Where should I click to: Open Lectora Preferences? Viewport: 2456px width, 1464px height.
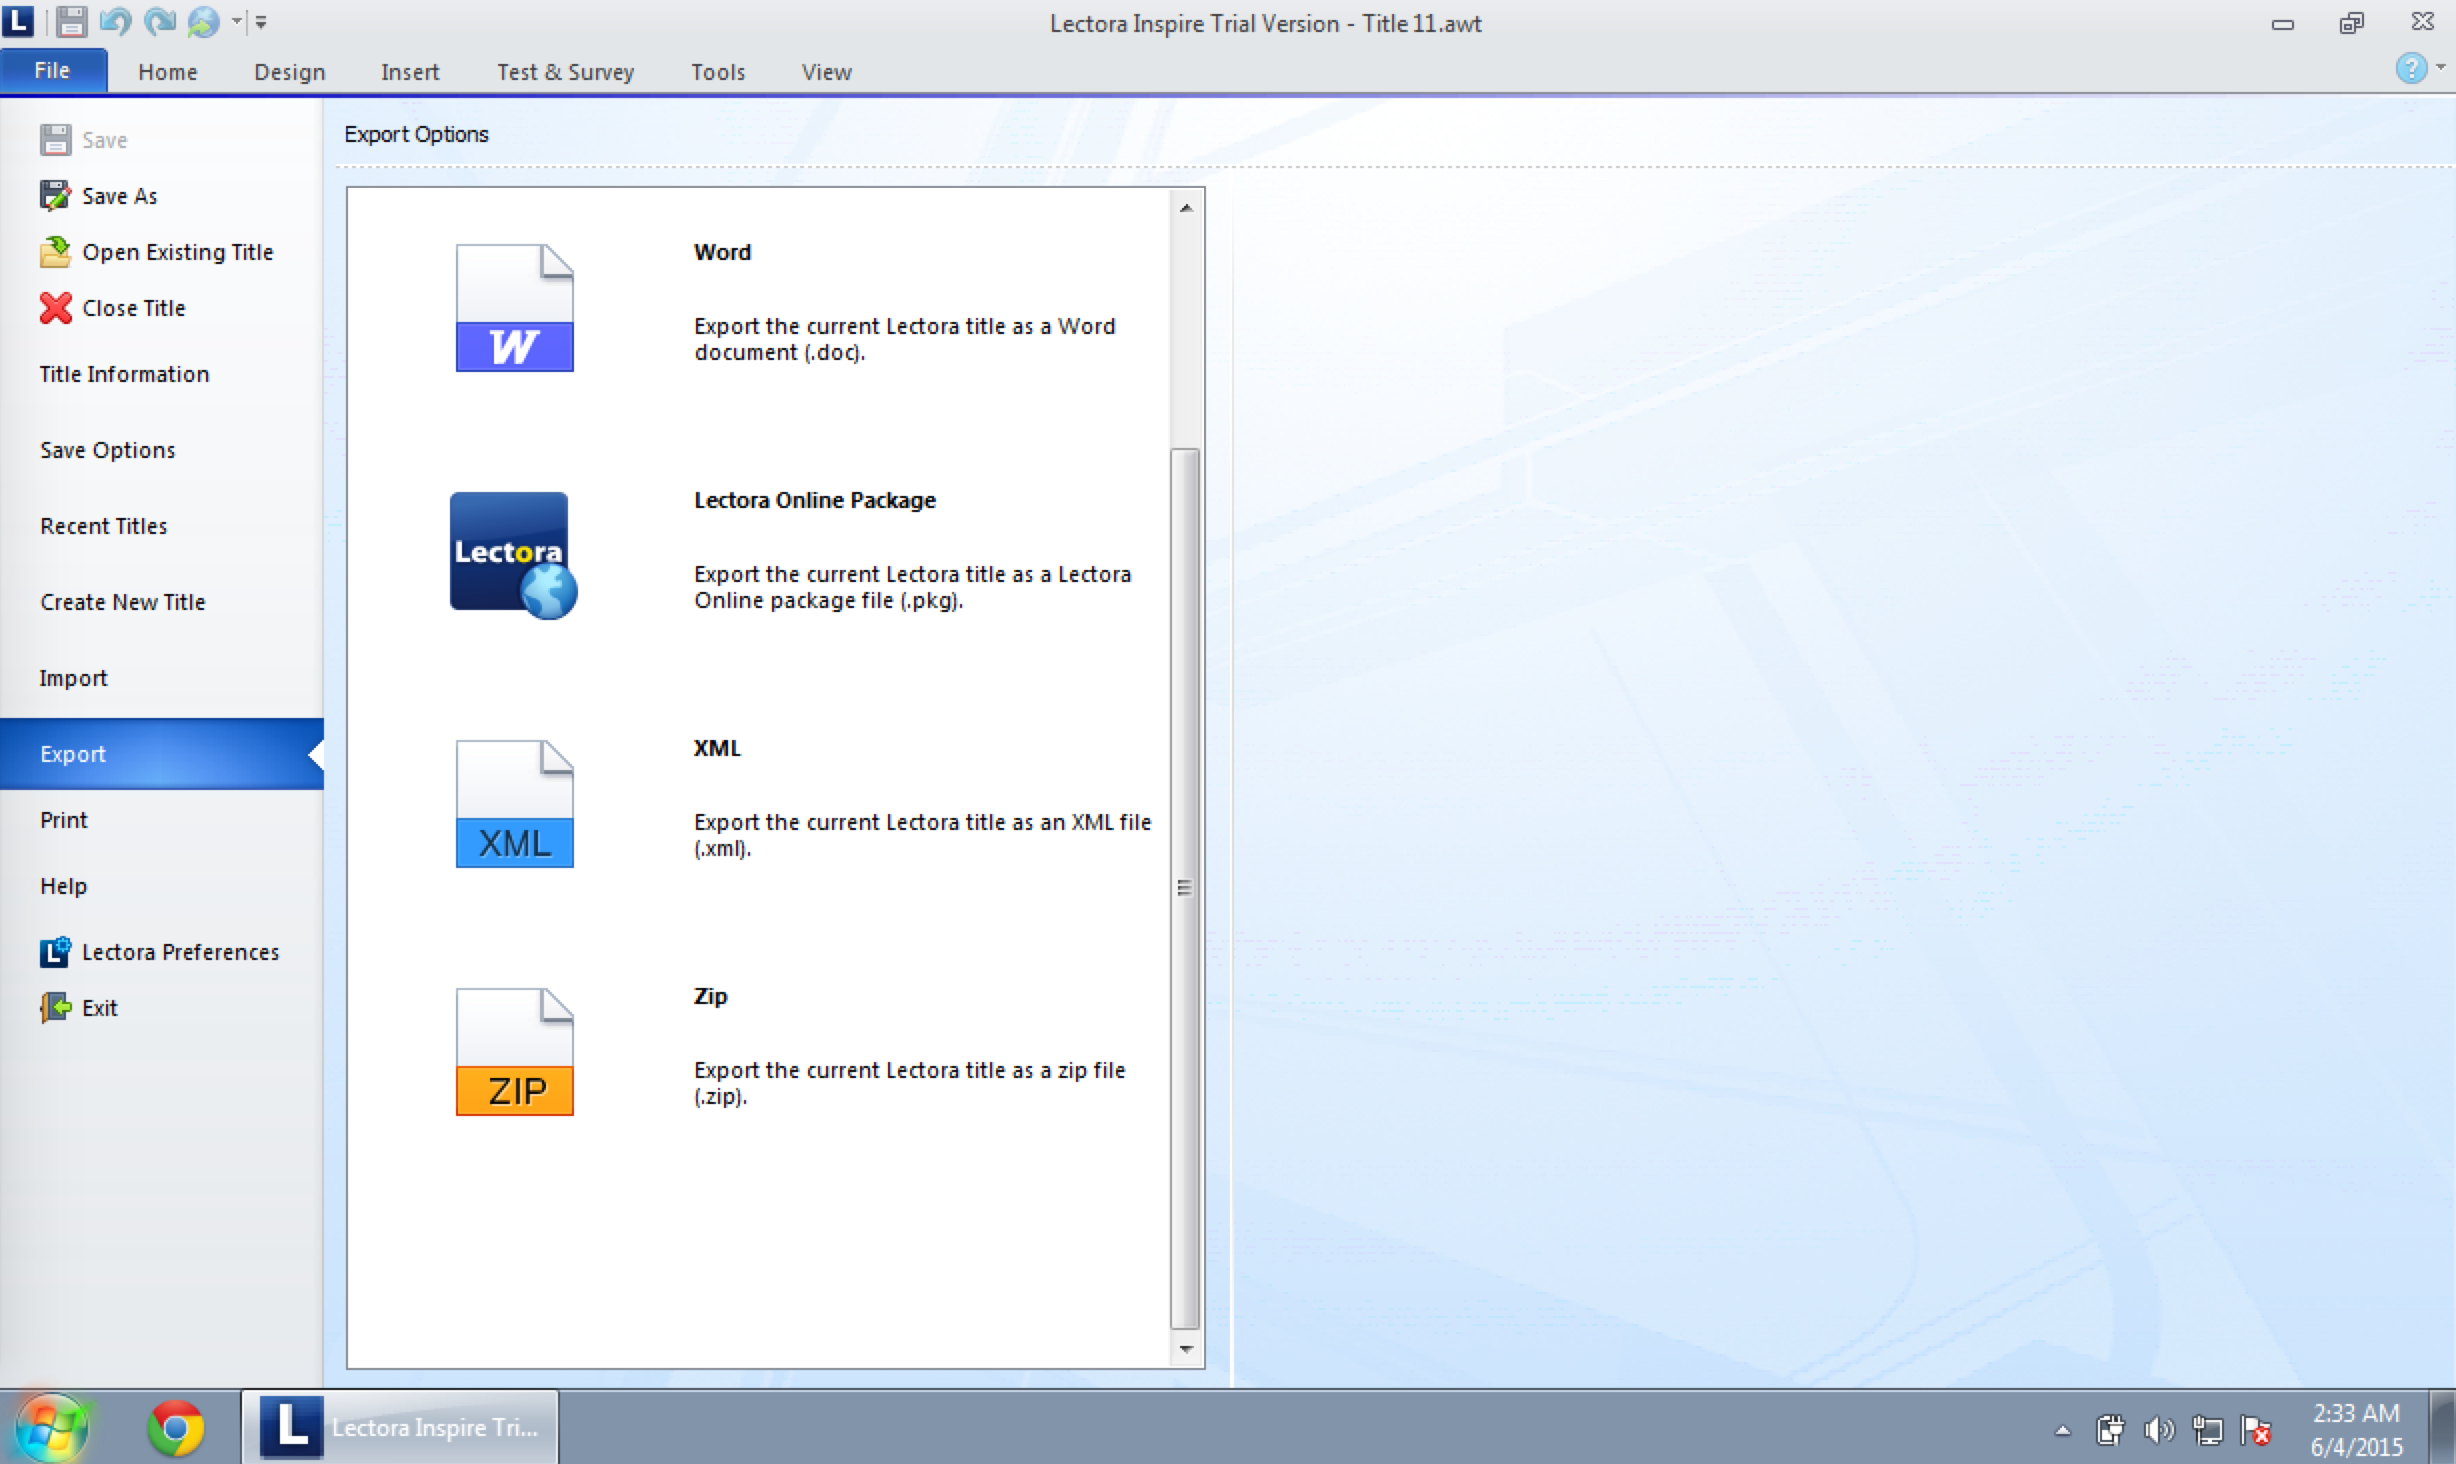(x=180, y=952)
